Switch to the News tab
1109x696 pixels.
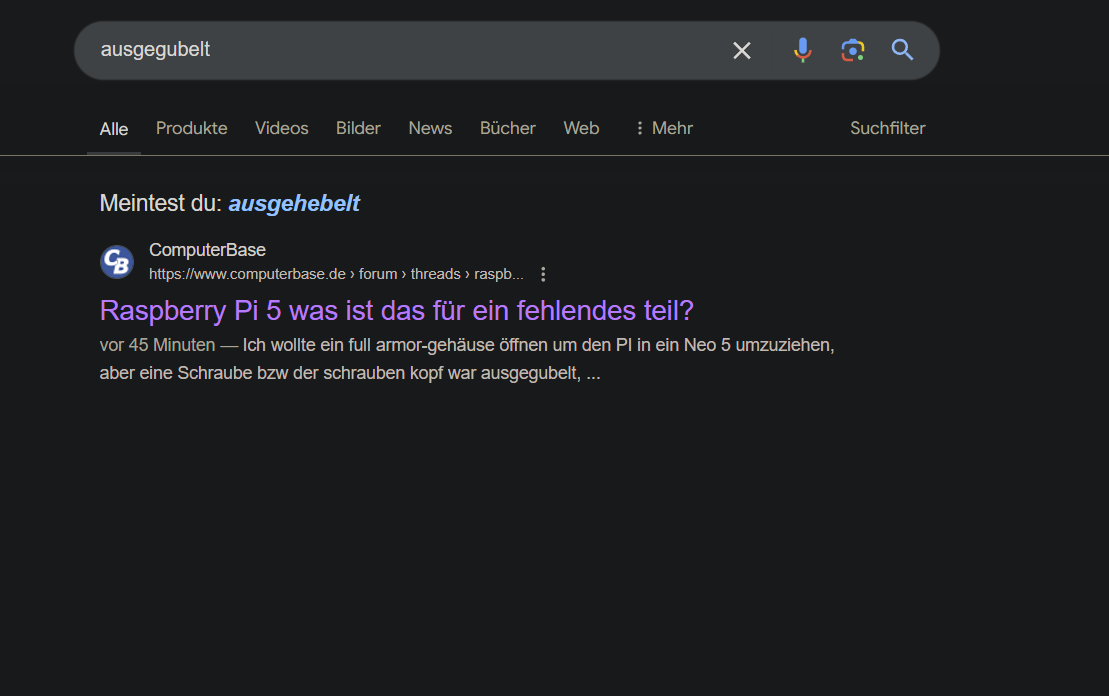430,128
